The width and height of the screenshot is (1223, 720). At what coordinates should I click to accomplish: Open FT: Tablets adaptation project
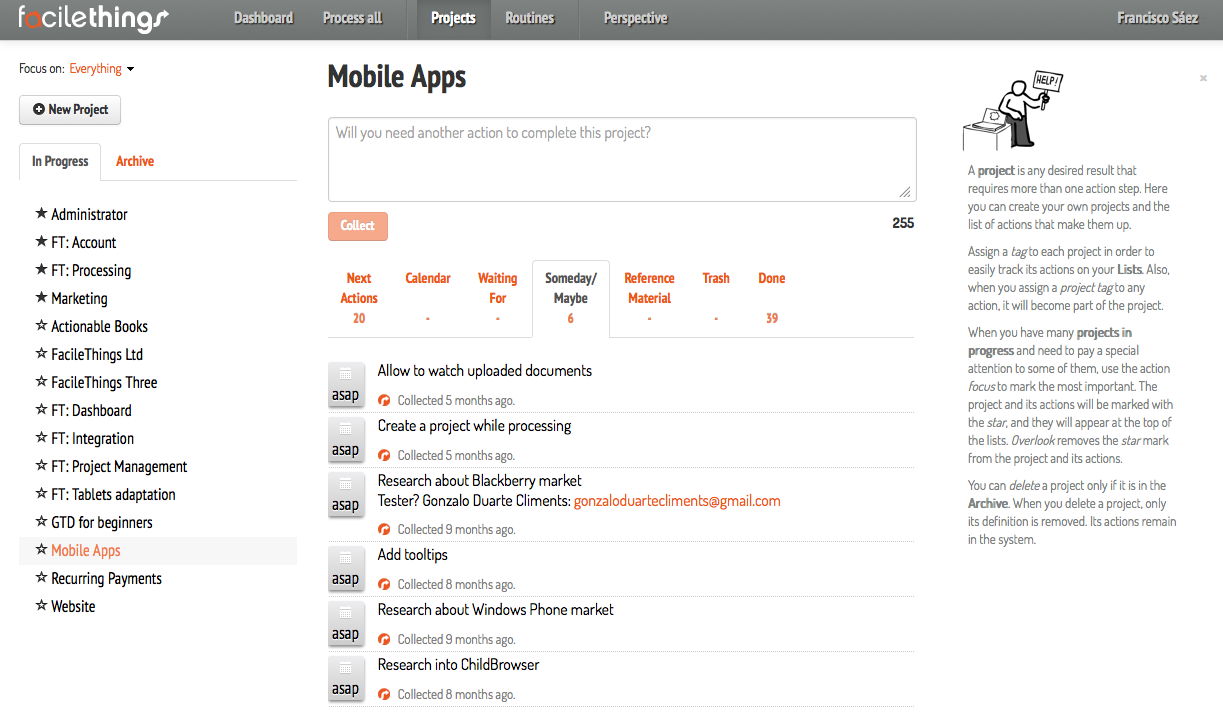(113, 494)
